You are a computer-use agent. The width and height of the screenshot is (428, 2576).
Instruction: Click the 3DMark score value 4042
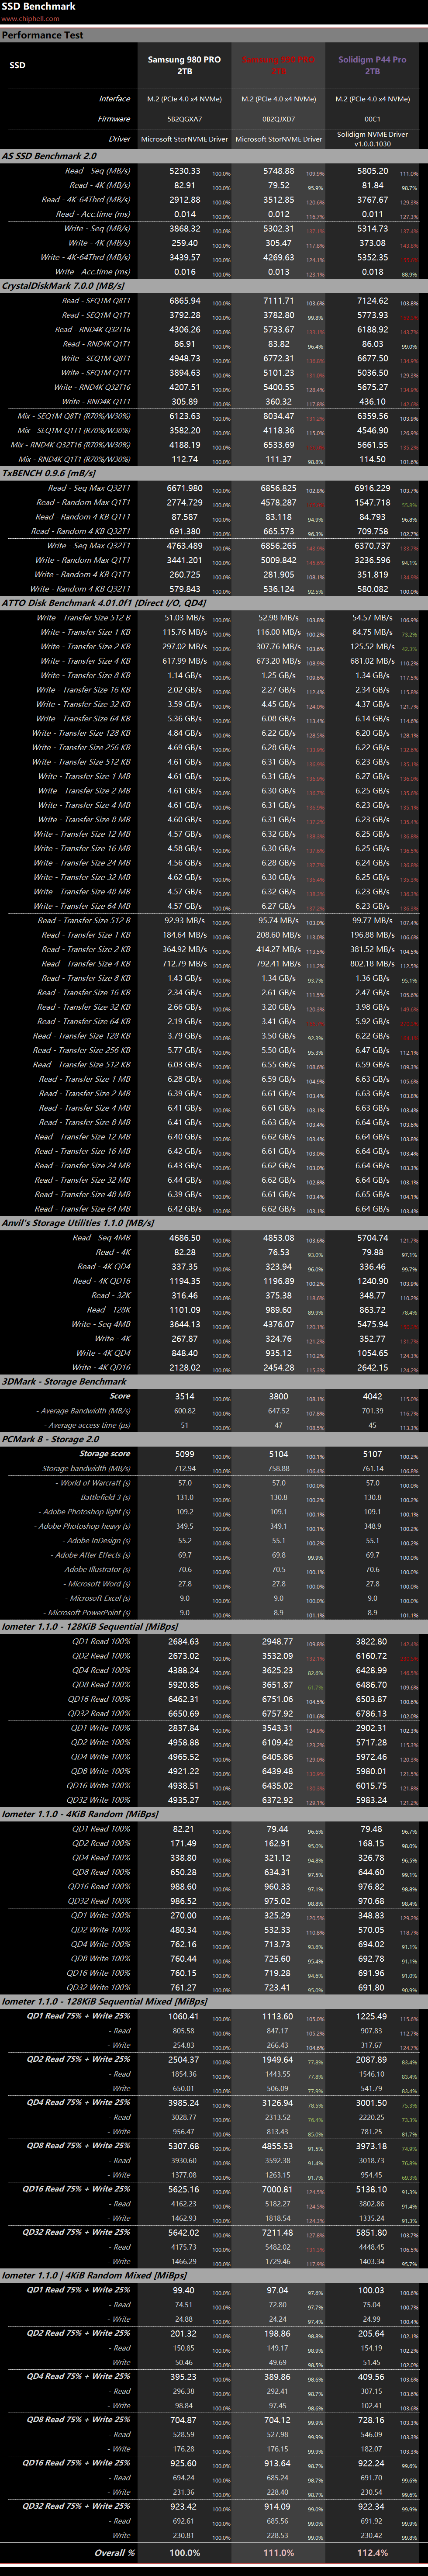point(372,1396)
